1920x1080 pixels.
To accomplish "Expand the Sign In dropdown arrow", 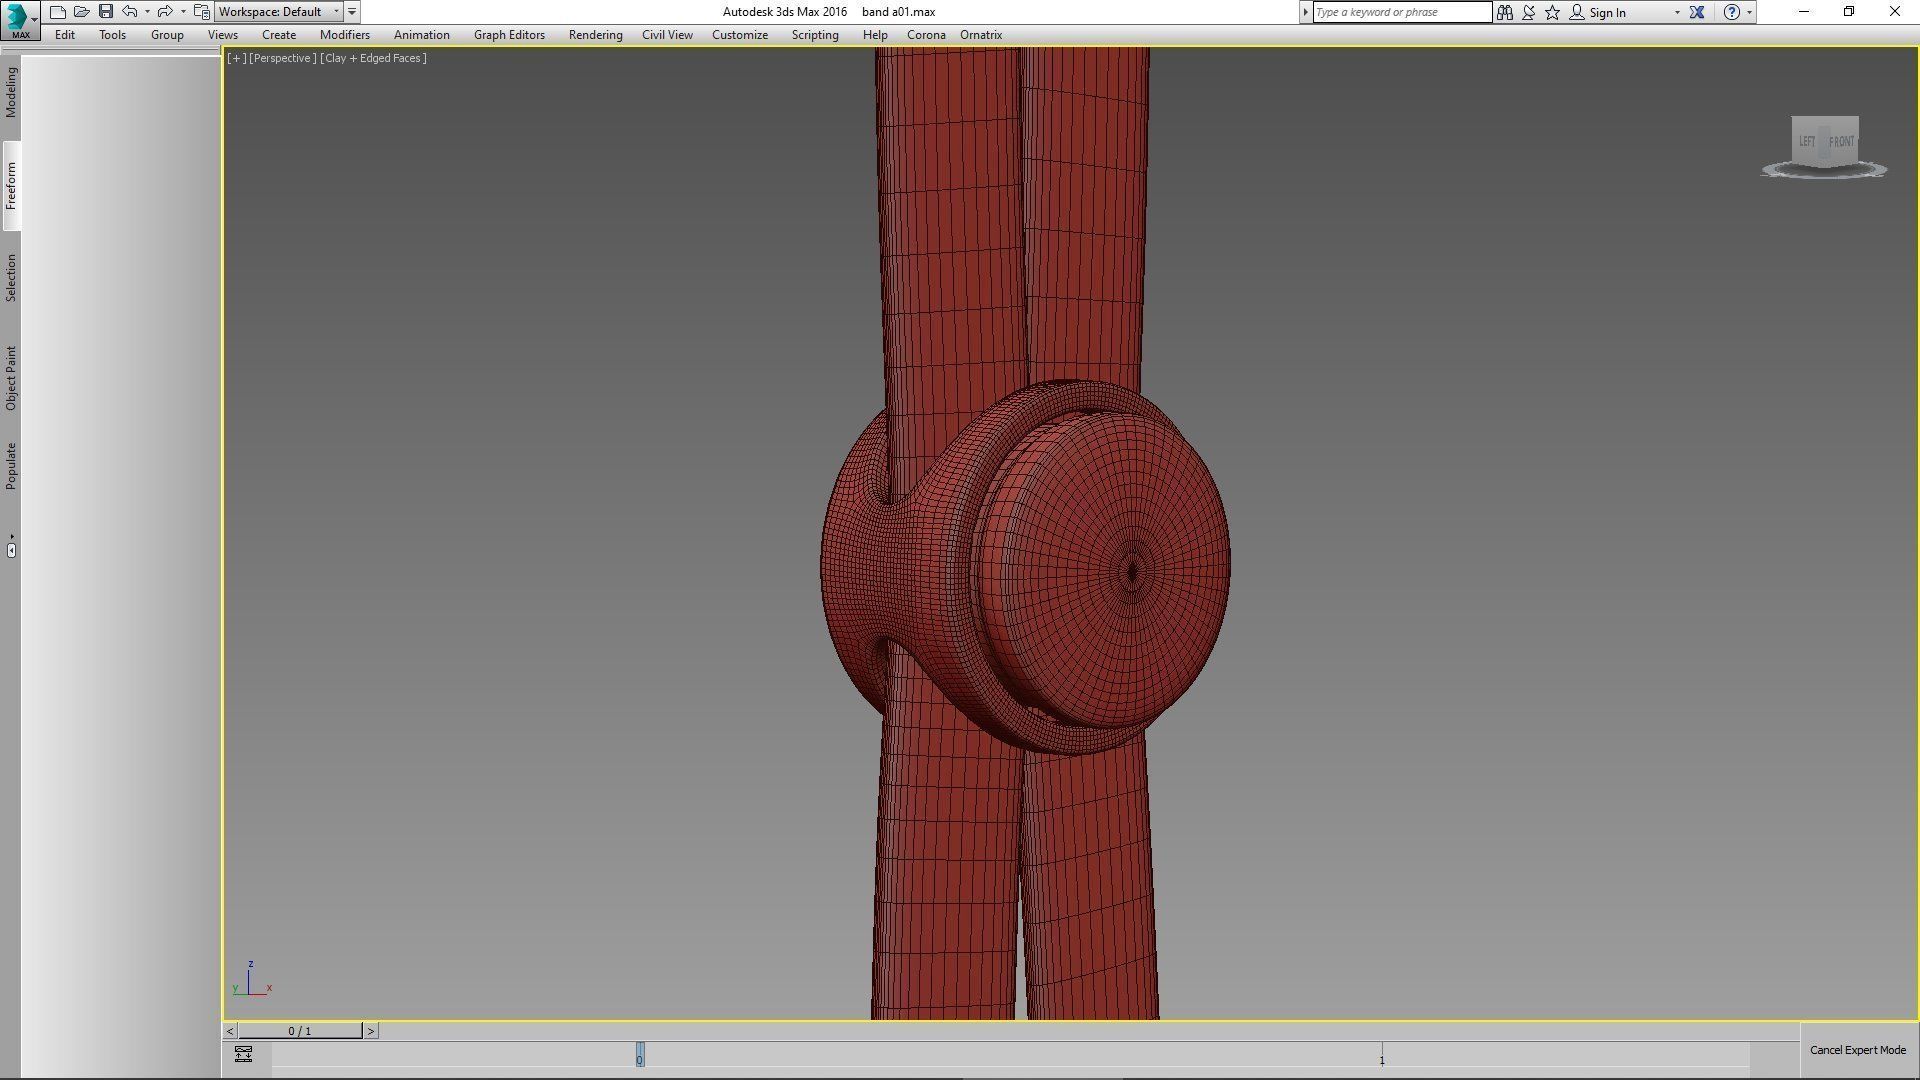I will click(1677, 12).
